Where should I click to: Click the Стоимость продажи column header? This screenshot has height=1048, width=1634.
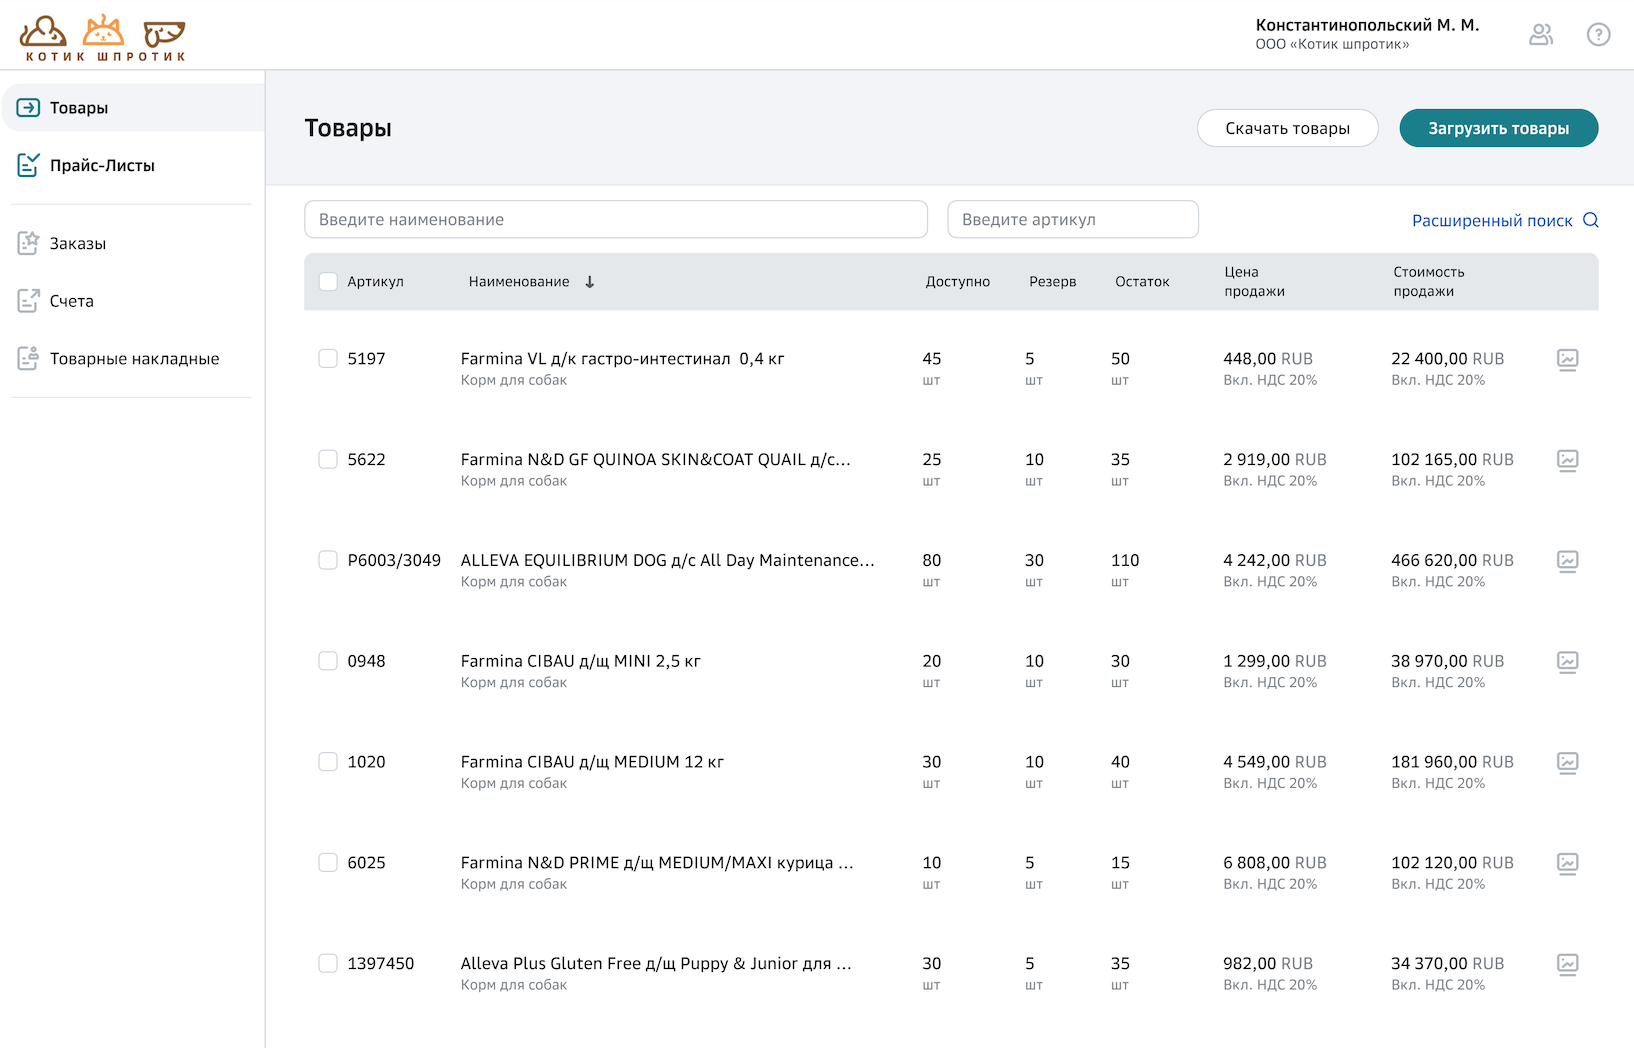[x=1428, y=282]
